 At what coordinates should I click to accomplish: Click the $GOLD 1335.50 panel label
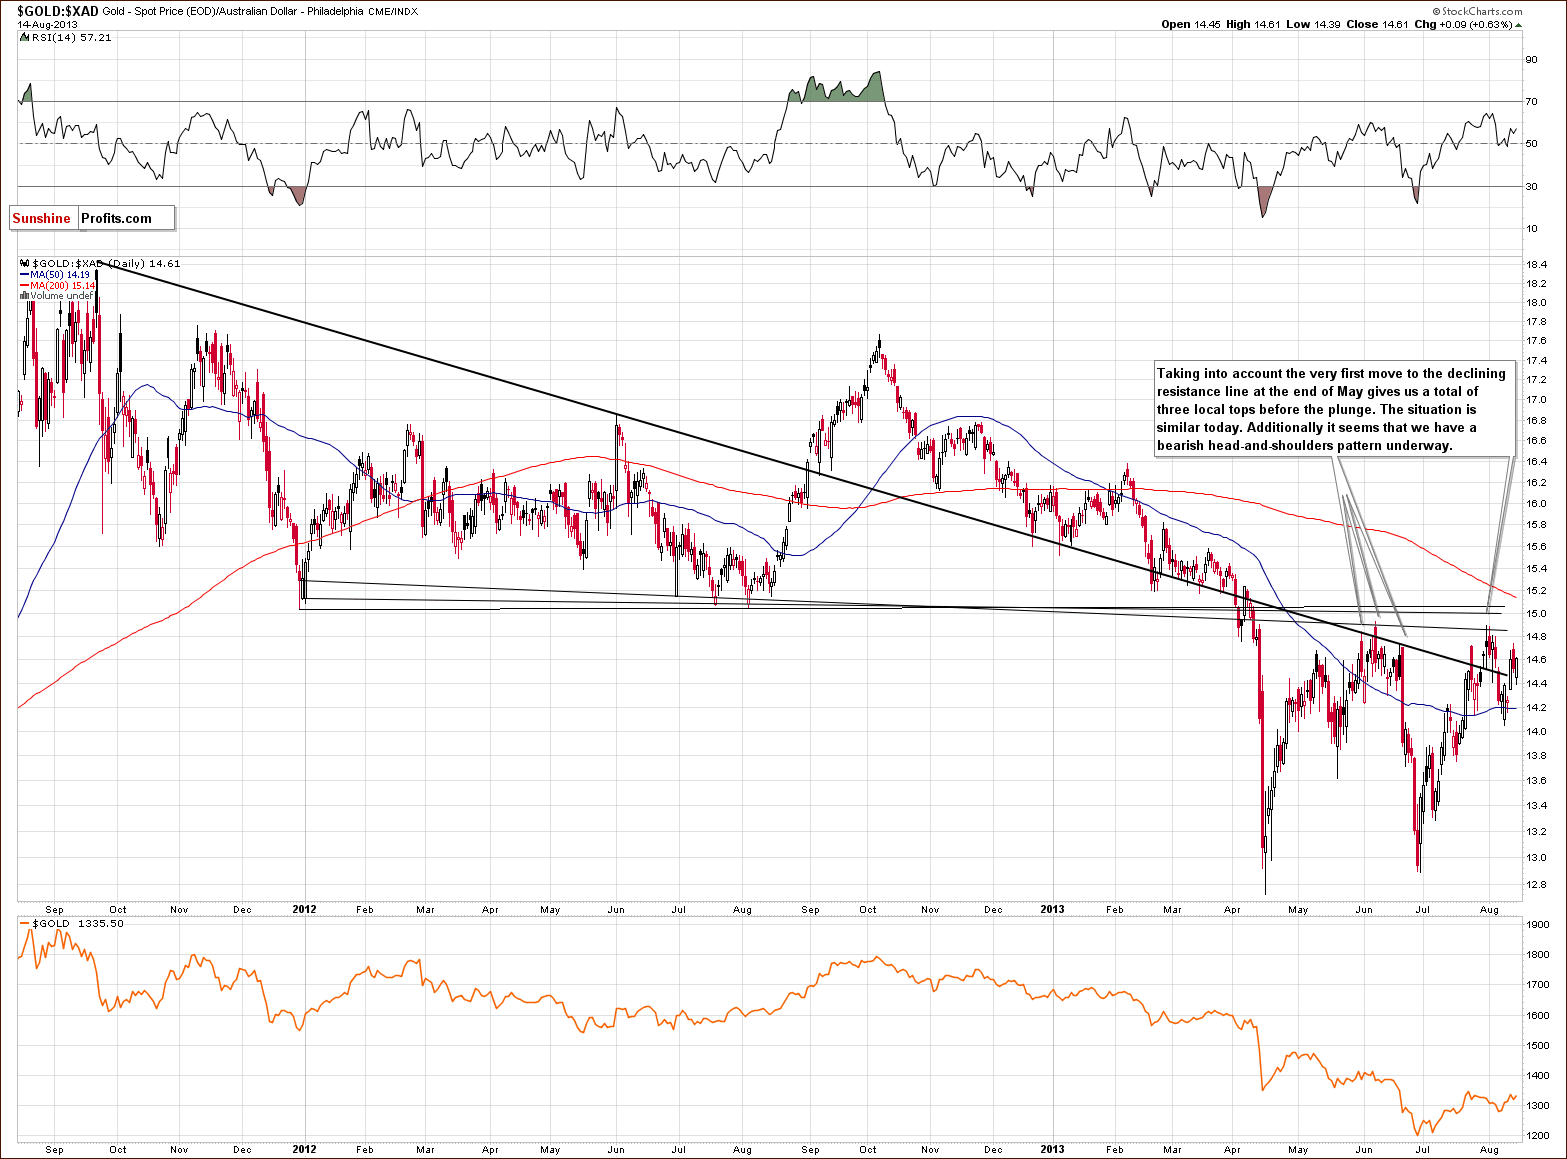click(x=78, y=924)
